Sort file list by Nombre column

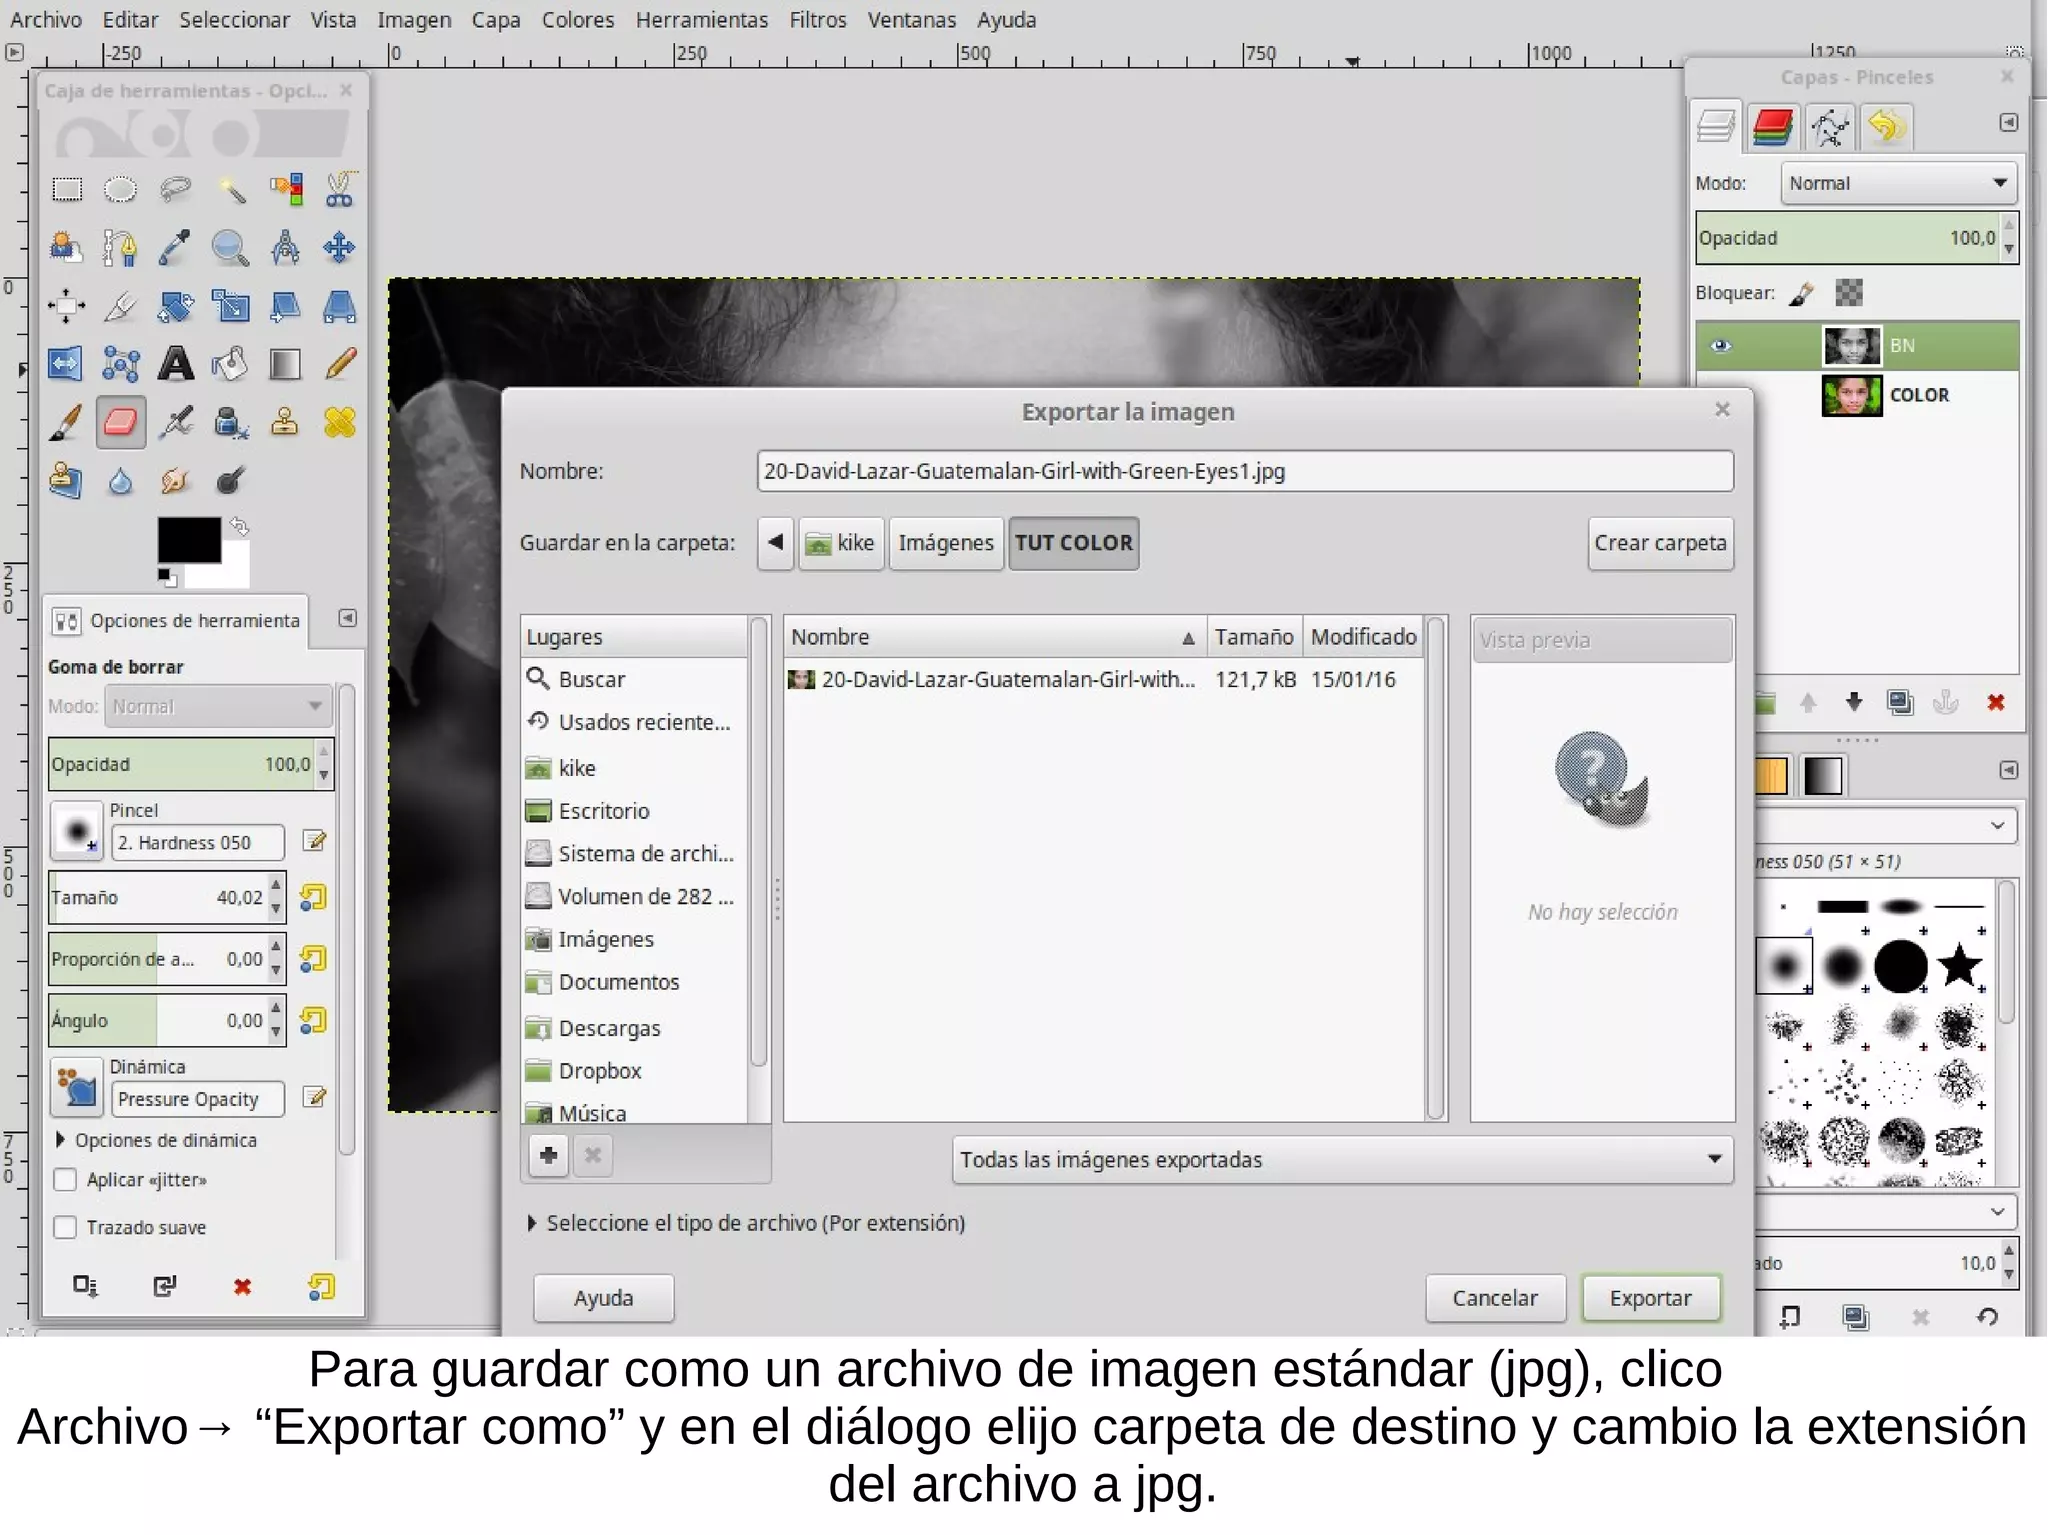(994, 637)
